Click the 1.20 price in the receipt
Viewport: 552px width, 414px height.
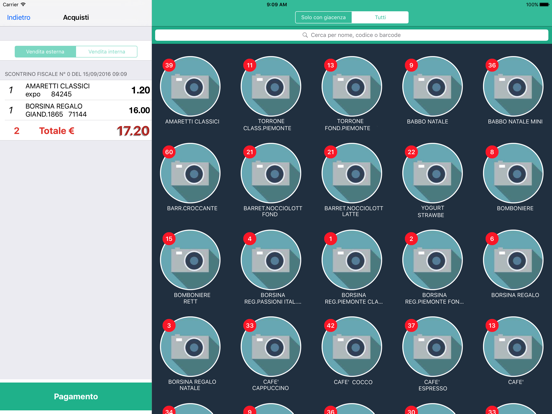[x=140, y=90]
